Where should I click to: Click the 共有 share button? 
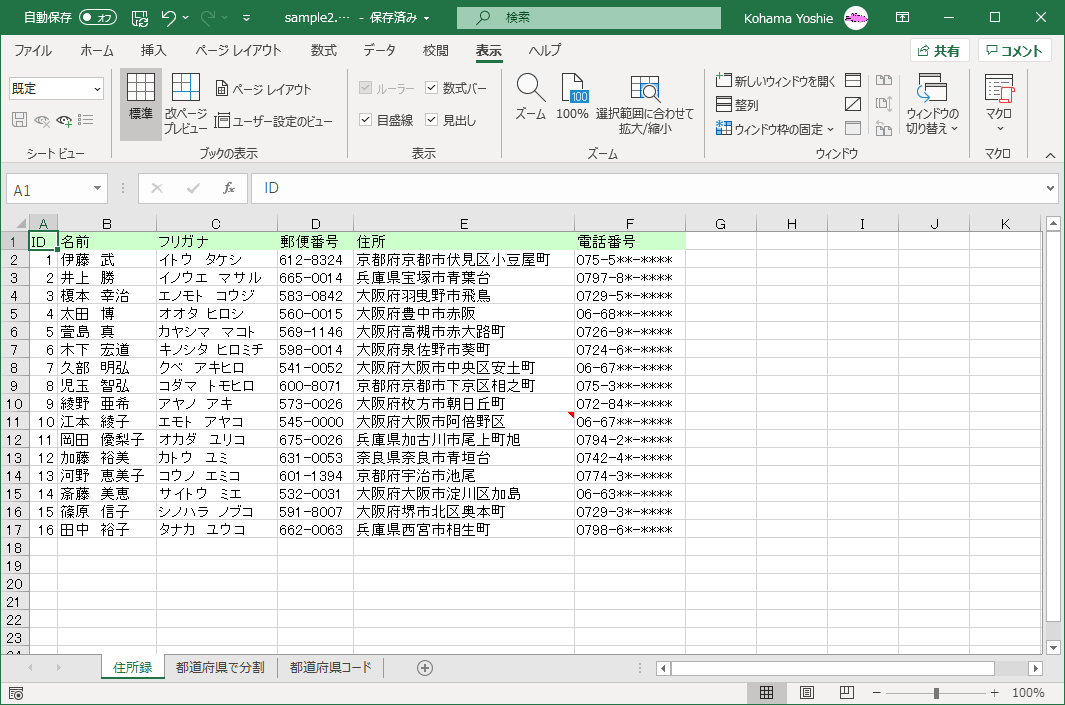click(x=939, y=51)
